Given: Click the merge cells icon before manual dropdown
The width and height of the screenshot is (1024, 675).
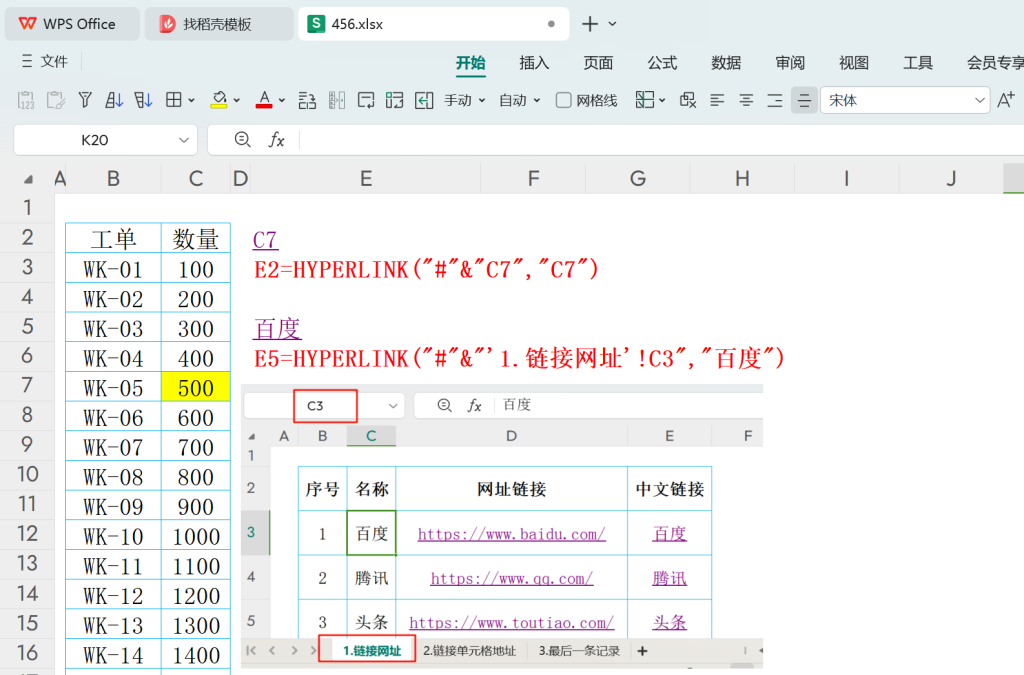Looking at the screenshot, I should click(x=394, y=100).
